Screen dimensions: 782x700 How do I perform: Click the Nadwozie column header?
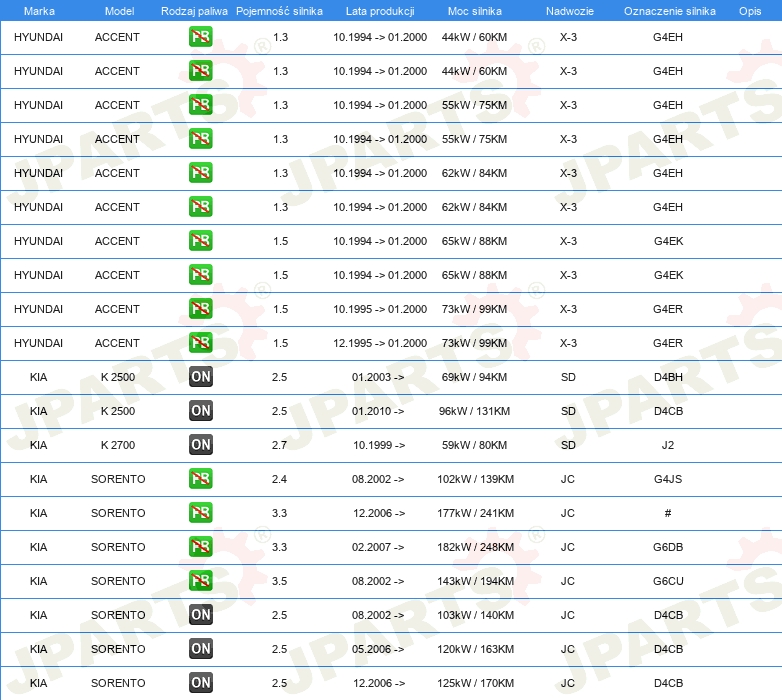pos(570,11)
